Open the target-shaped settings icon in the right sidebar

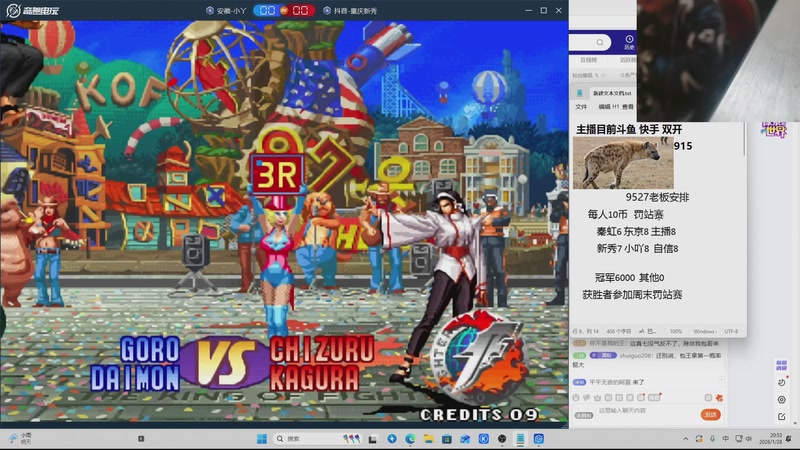[x=781, y=400]
